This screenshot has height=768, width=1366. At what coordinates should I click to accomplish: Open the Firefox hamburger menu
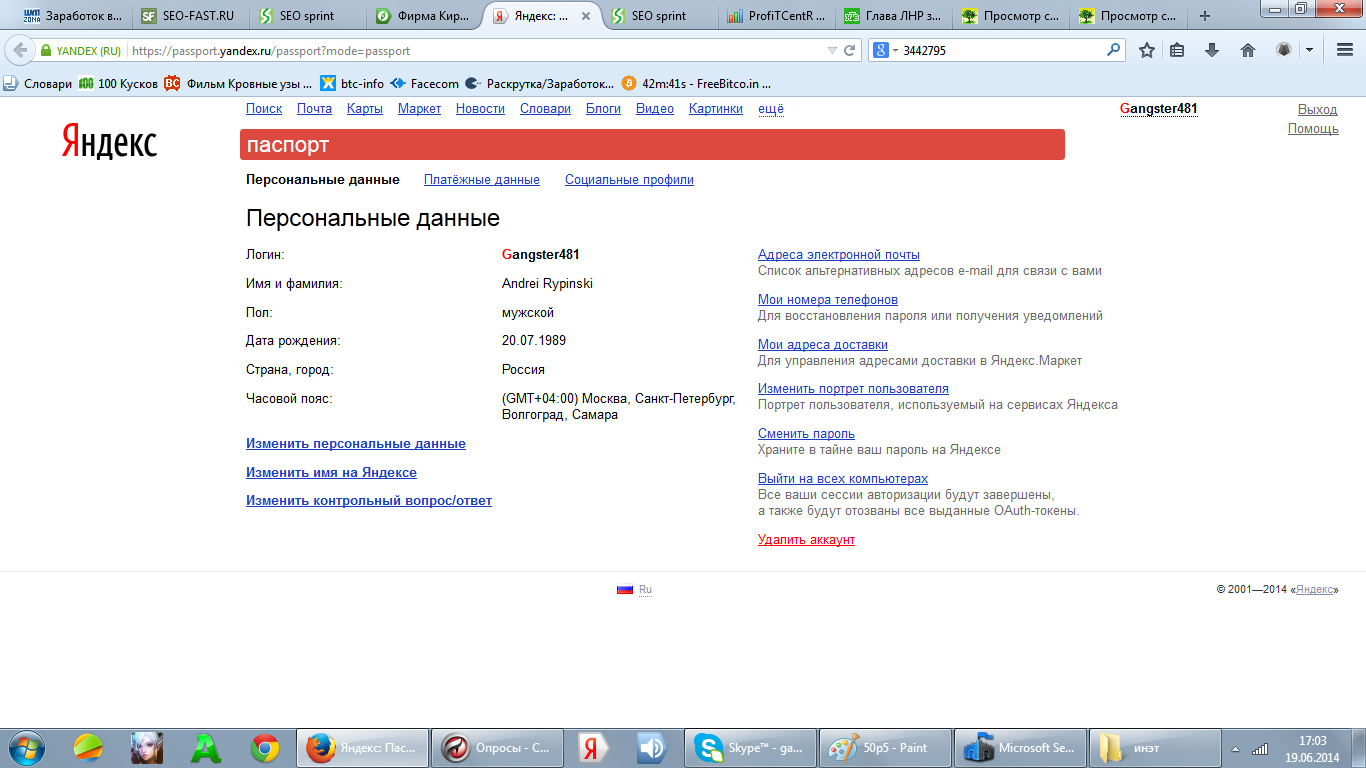pyautogui.click(x=1345, y=50)
